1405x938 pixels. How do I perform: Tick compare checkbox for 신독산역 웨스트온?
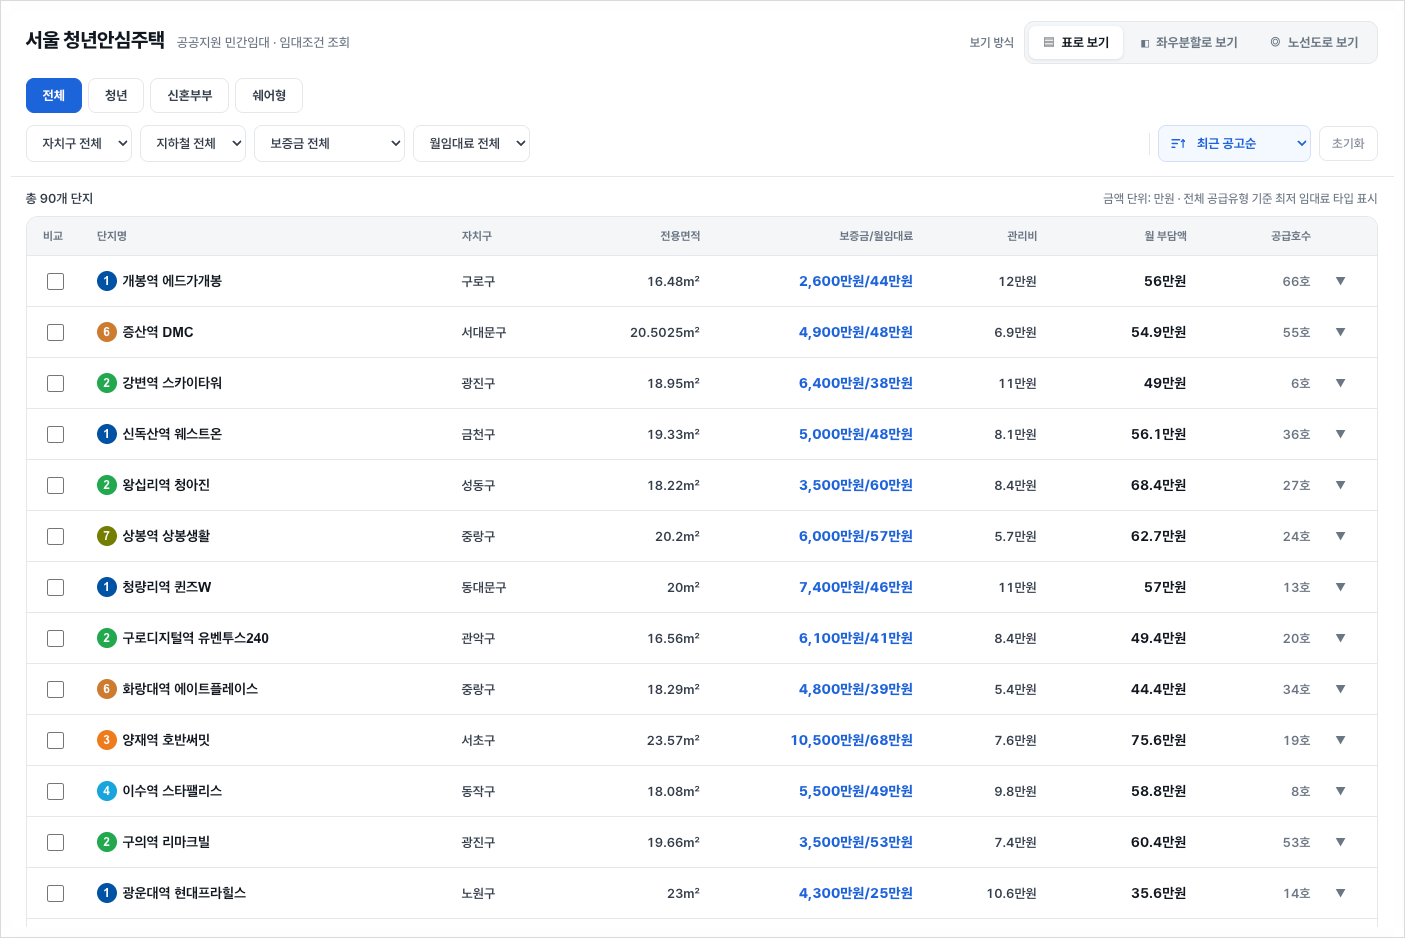56,435
